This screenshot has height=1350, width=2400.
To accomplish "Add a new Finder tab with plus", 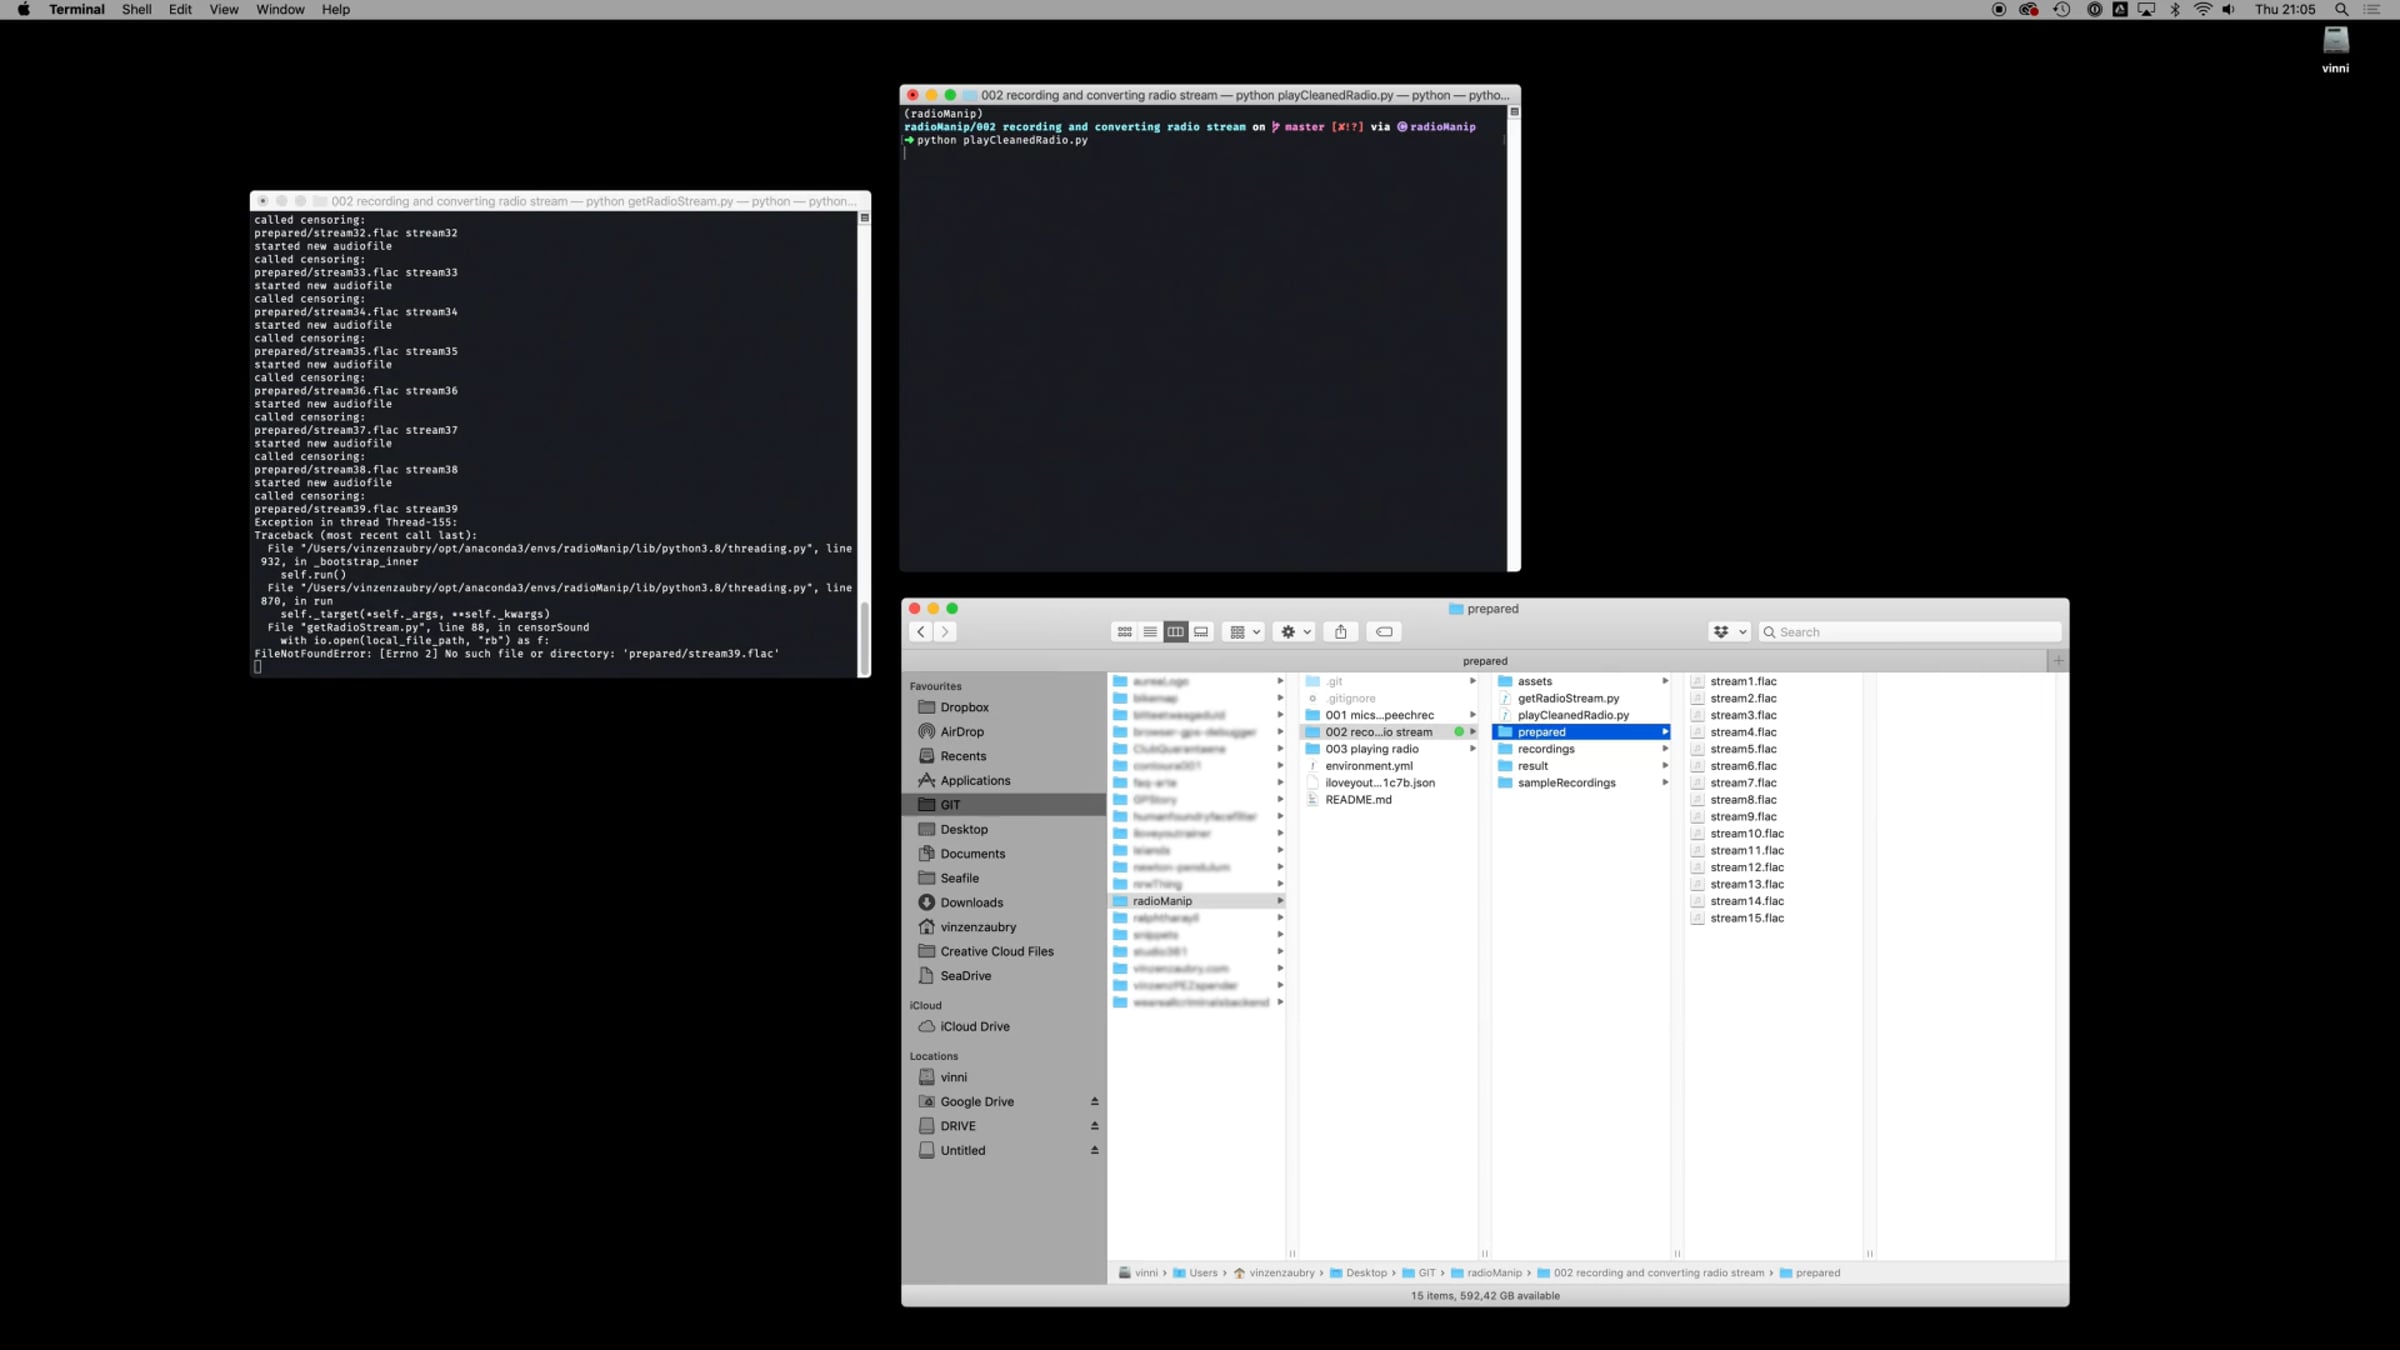I will (x=2058, y=661).
